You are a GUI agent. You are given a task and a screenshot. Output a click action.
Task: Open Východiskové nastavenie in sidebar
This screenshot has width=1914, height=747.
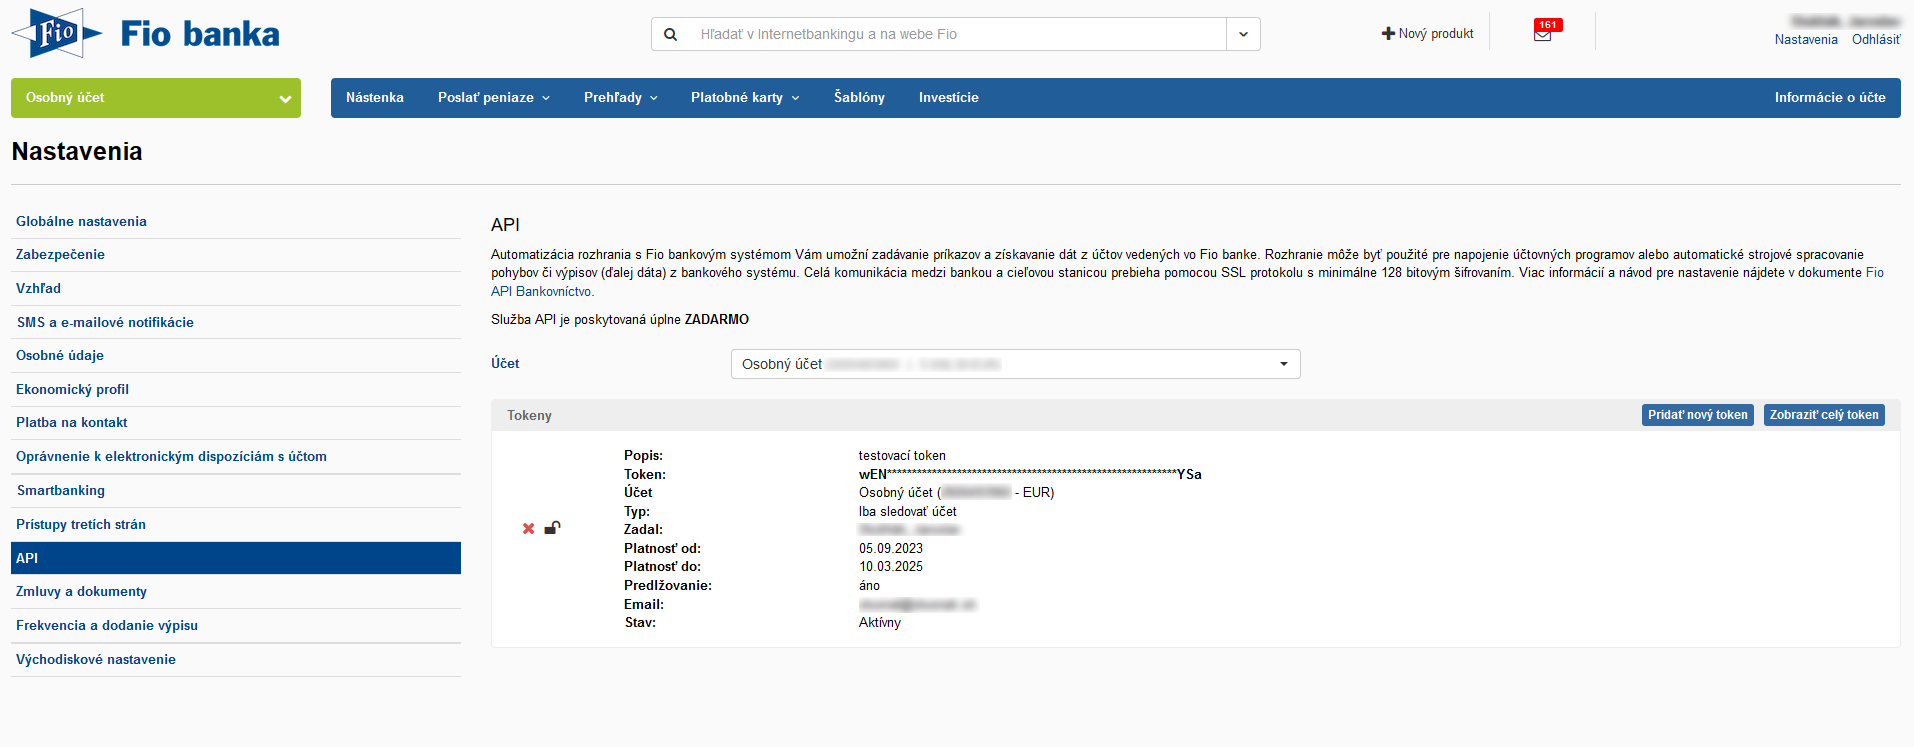pyautogui.click(x=236, y=660)
